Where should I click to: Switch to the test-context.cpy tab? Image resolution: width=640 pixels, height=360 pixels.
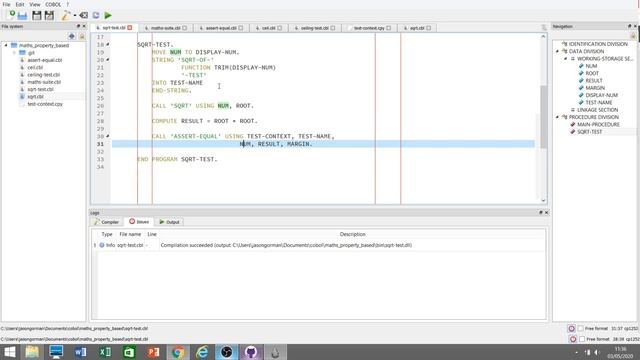click(369, 28)
